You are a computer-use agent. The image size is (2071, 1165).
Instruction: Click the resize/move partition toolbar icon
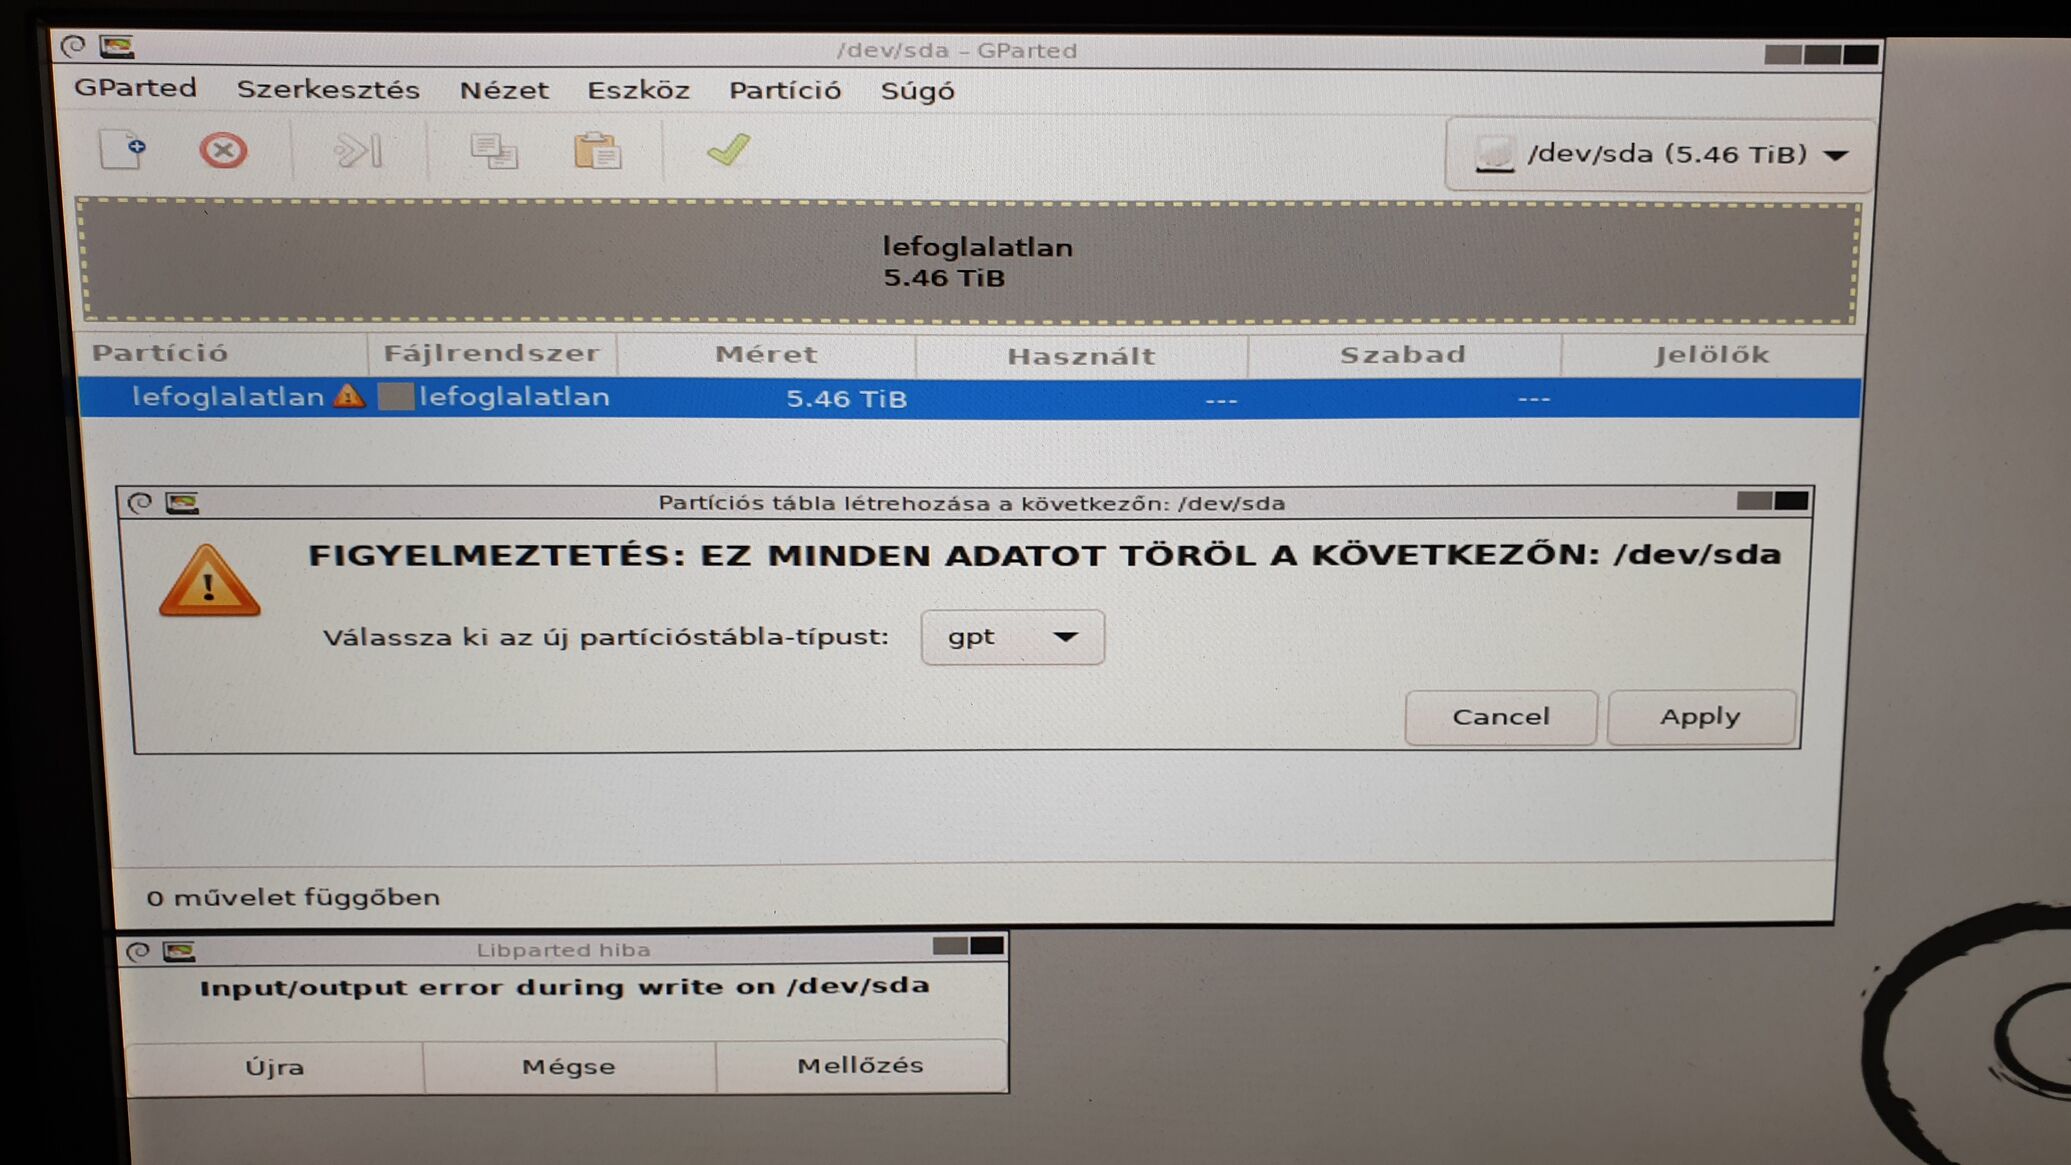pos(358,151)
